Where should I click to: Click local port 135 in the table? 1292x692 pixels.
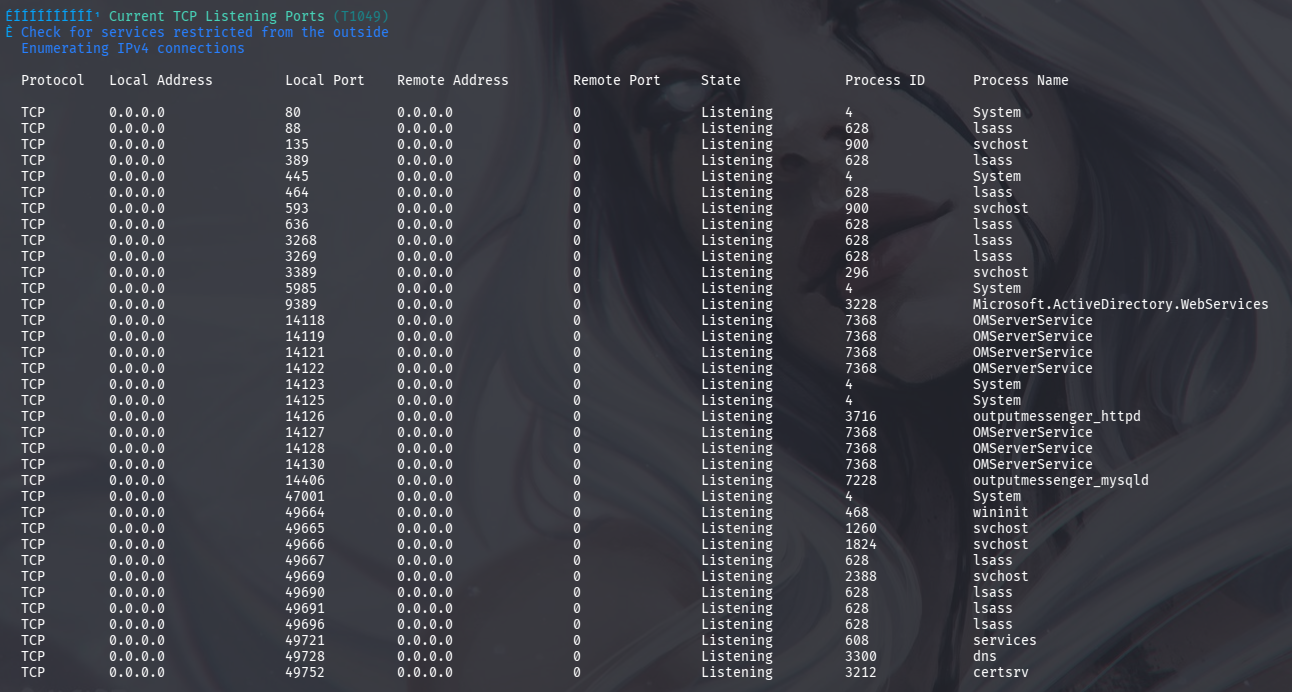297,144
